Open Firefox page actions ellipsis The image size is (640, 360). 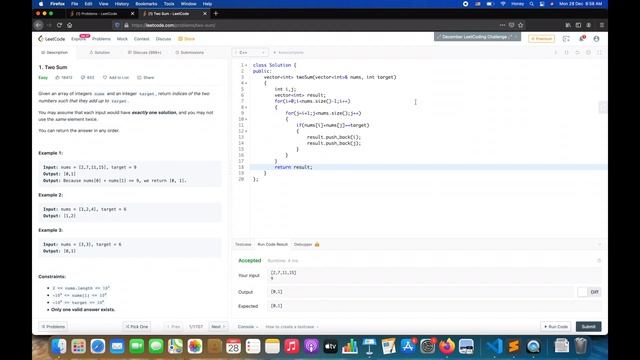coord(502,25)
